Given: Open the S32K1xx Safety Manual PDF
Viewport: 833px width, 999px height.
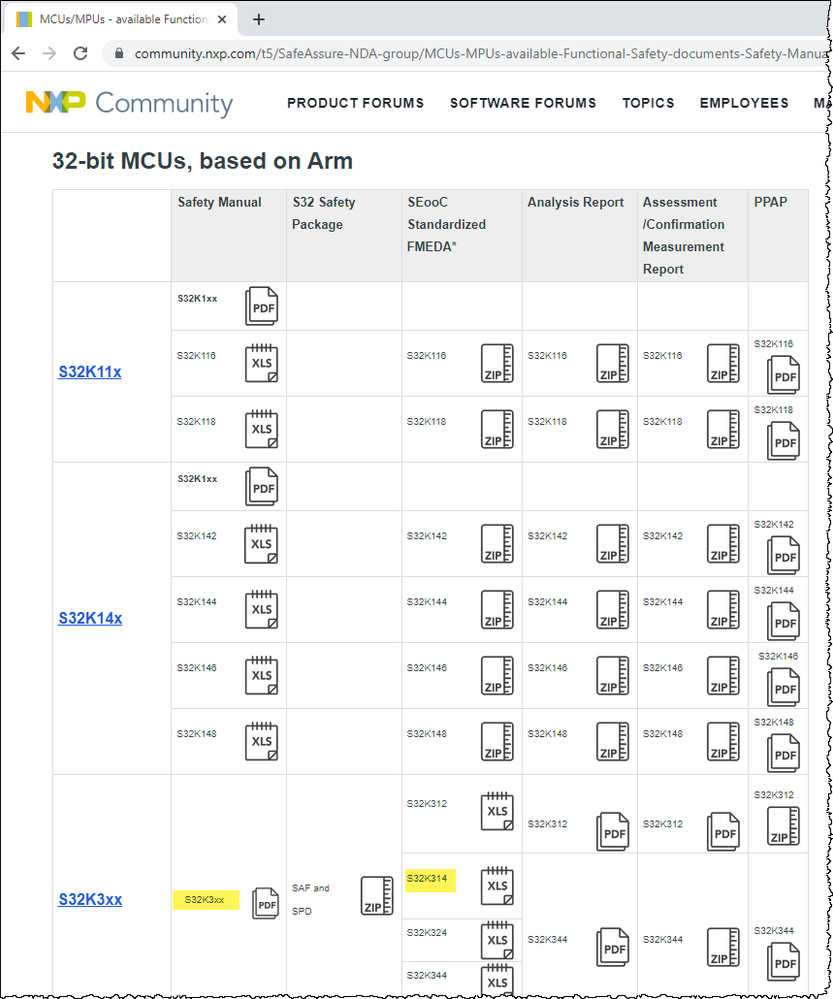Looking at the screenshot, I should pos(261,306).
